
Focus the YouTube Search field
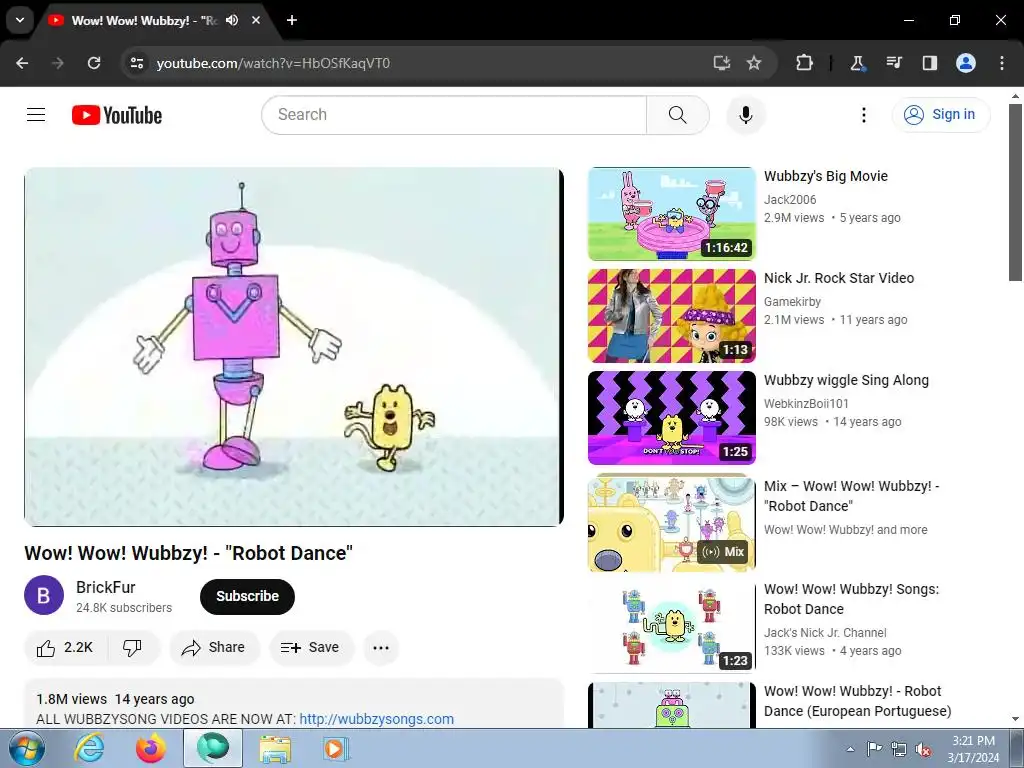[455, 115]
